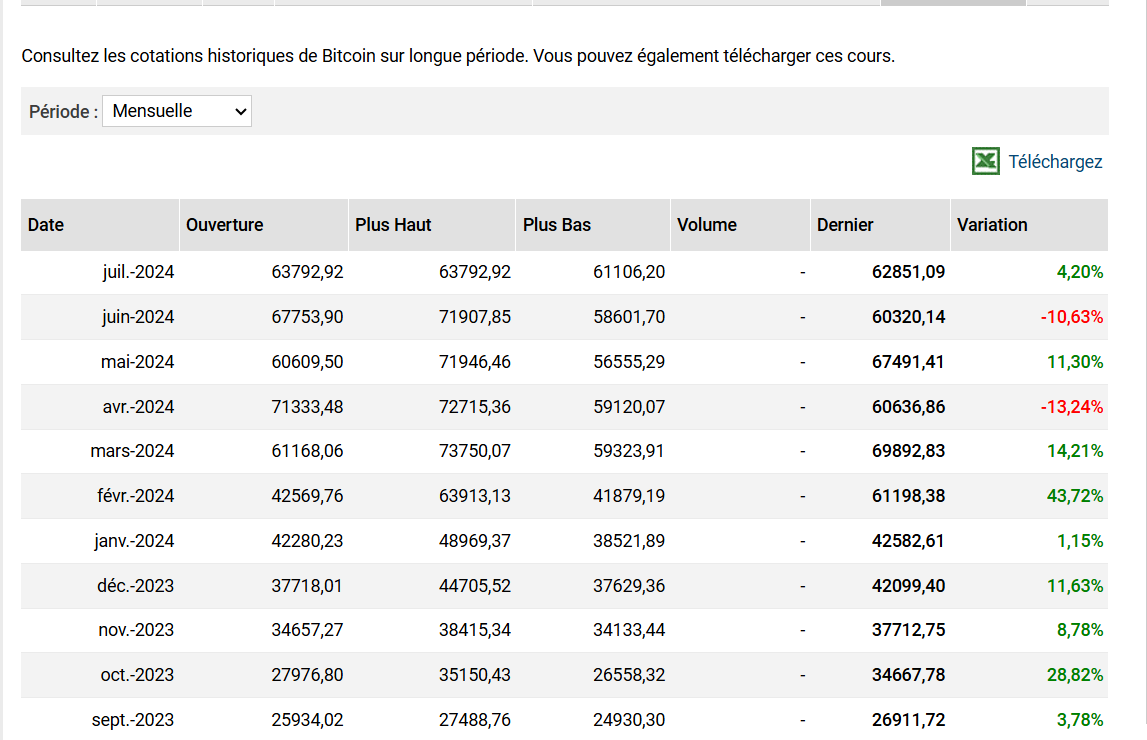Click the 71333,48 opening price

click(x=307, y=407)
